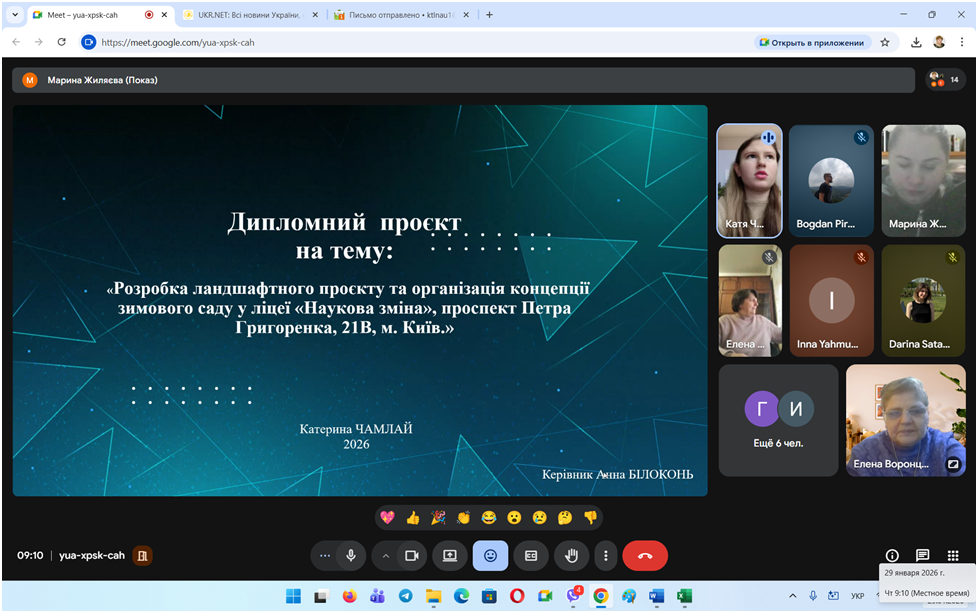Hide the emoji reactions bar
The width and height of the screenshot is (978, 613).
(x=490, y=555)
